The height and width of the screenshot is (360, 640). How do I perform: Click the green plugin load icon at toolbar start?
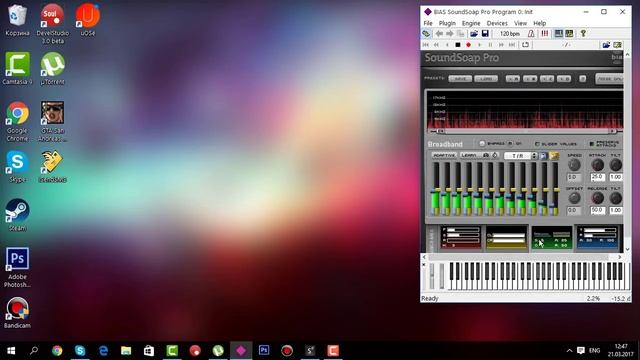coord(426,33)
